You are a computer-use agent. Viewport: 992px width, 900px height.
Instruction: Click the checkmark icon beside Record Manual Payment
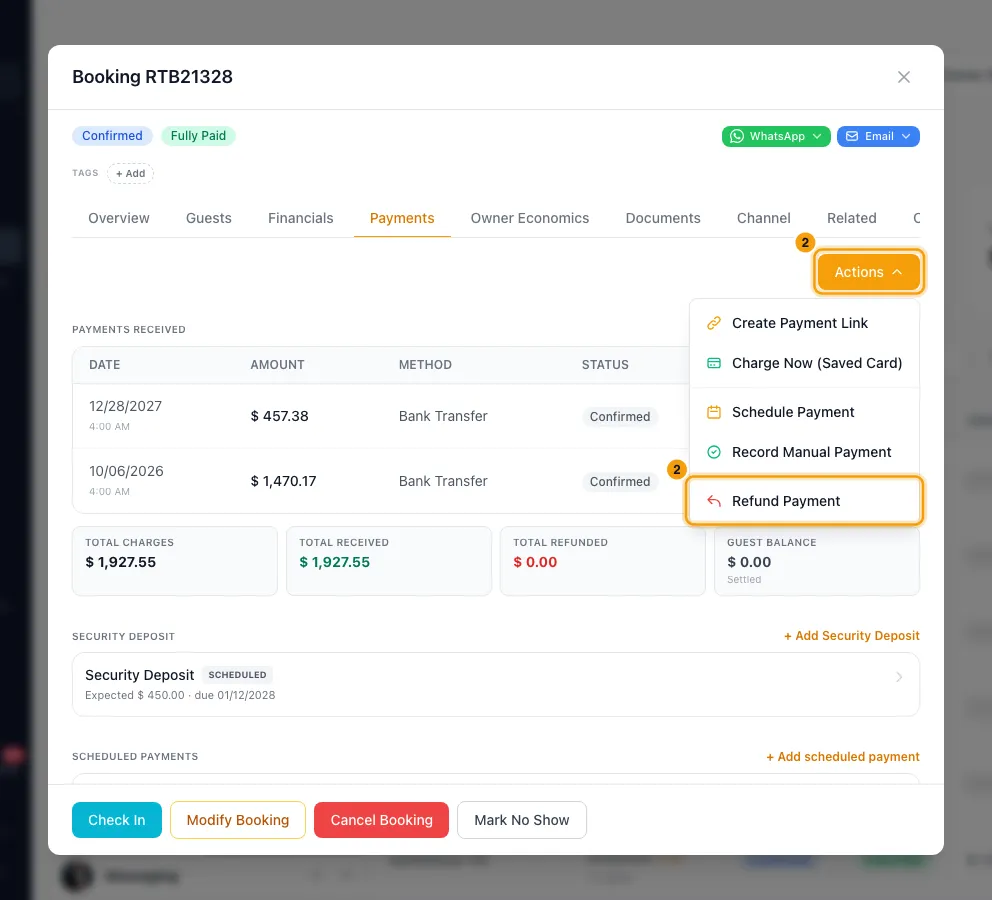coord(714,452)
